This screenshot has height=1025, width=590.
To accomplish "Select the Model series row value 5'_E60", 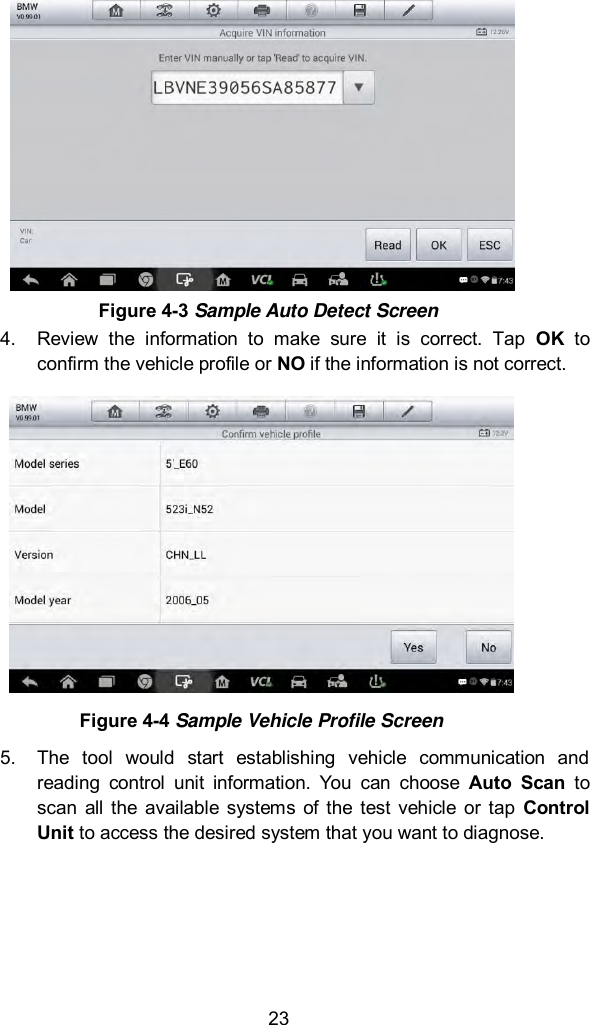I will pyautogui.click(x=182, y=463).
